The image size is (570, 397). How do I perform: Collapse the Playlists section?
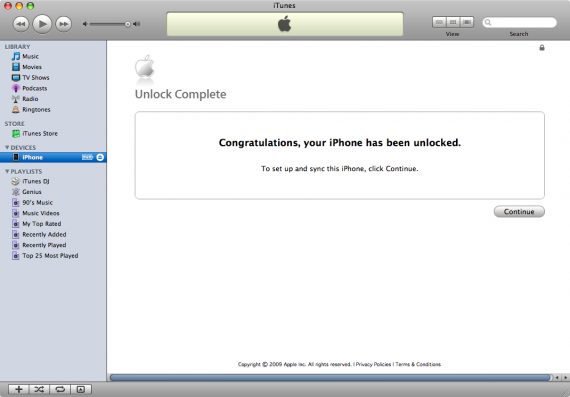[x=7, y=171]
